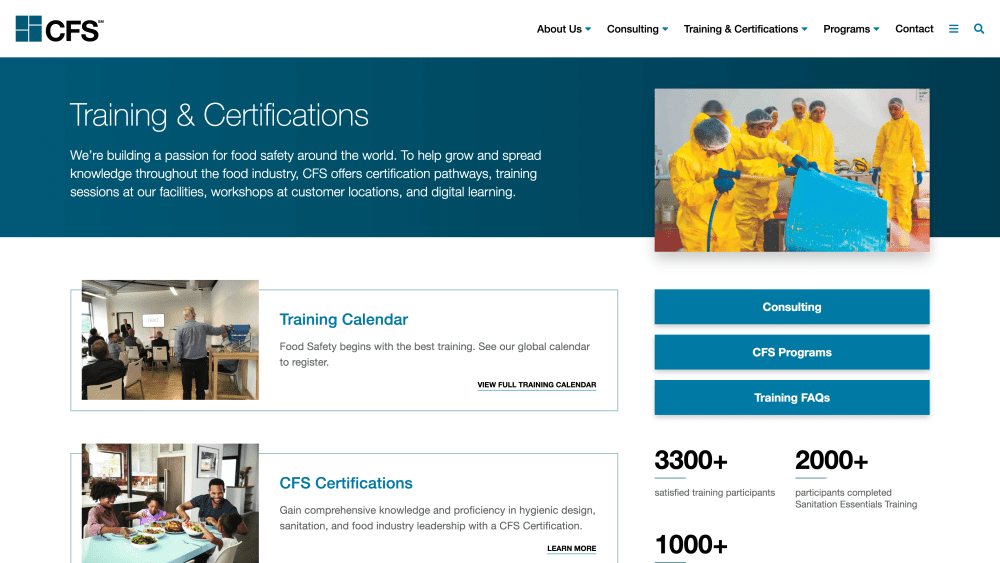Click the Training Calendar description paragraph
This screenshot has height=563, width=1000.
point(434,354)
